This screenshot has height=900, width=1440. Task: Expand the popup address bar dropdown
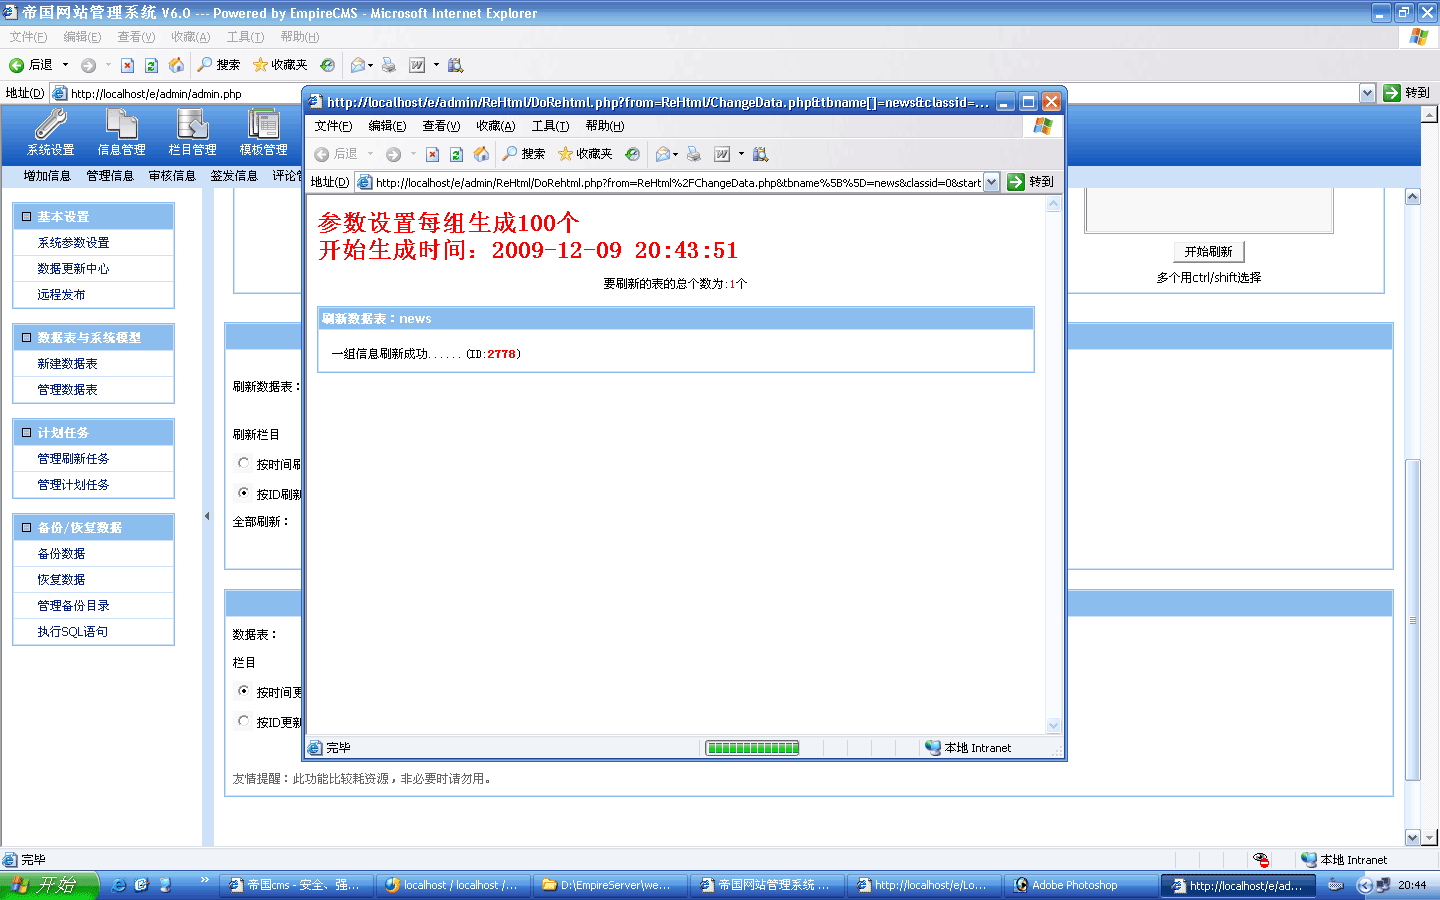pos(991,182)
